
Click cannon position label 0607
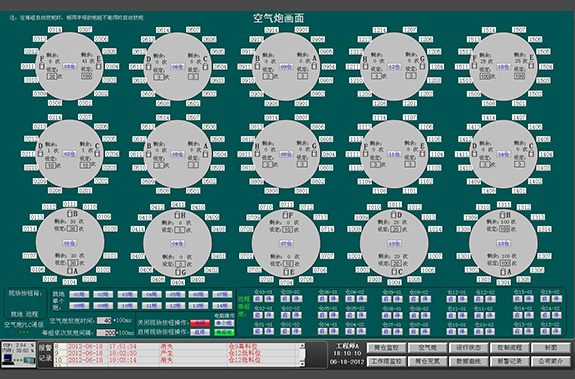pyautogui.click(x=193, y=30)
